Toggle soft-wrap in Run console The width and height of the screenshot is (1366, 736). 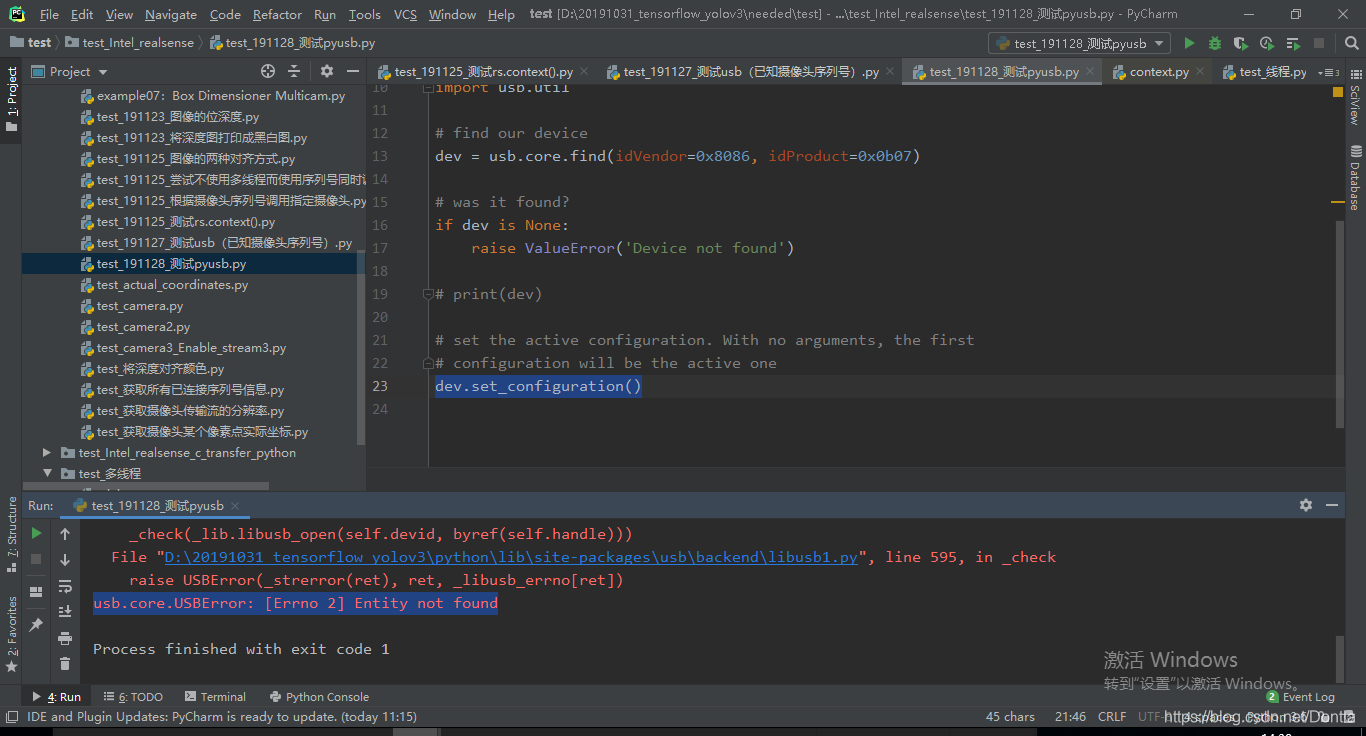[65, 586]
